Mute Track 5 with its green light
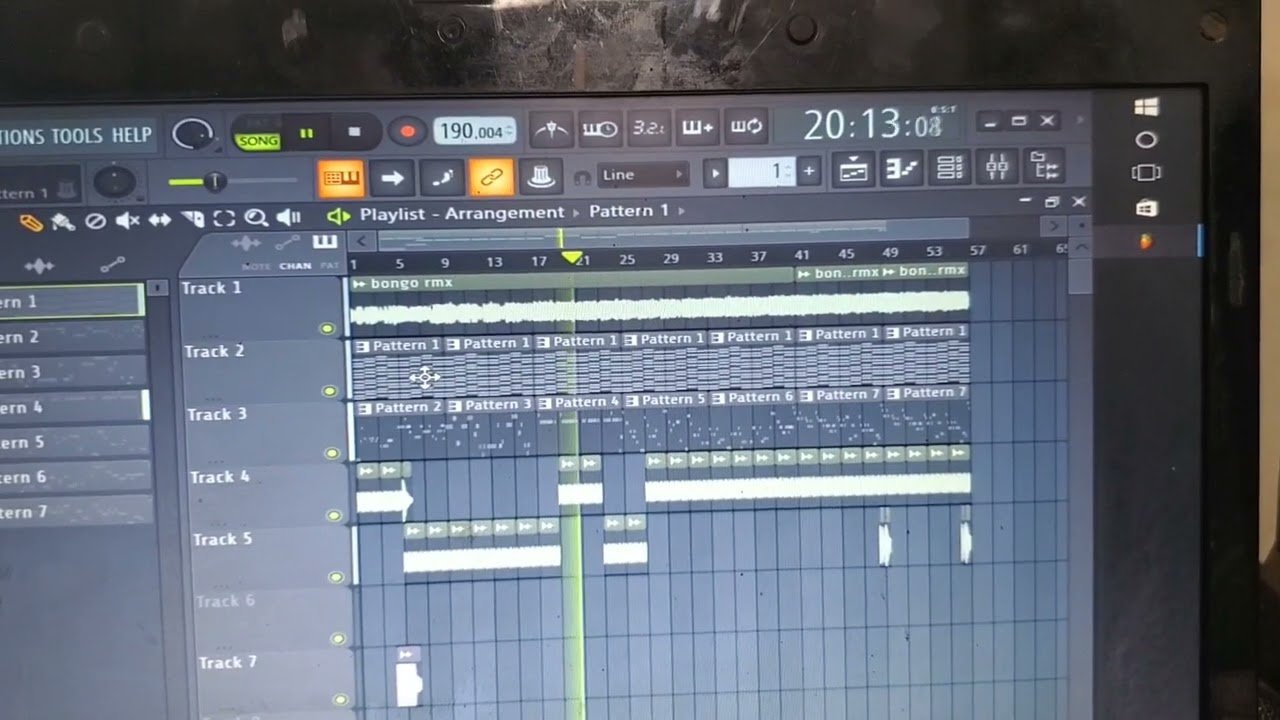Image resolution: width=1280 pixels, height=720 pixels. pos(337,577)
